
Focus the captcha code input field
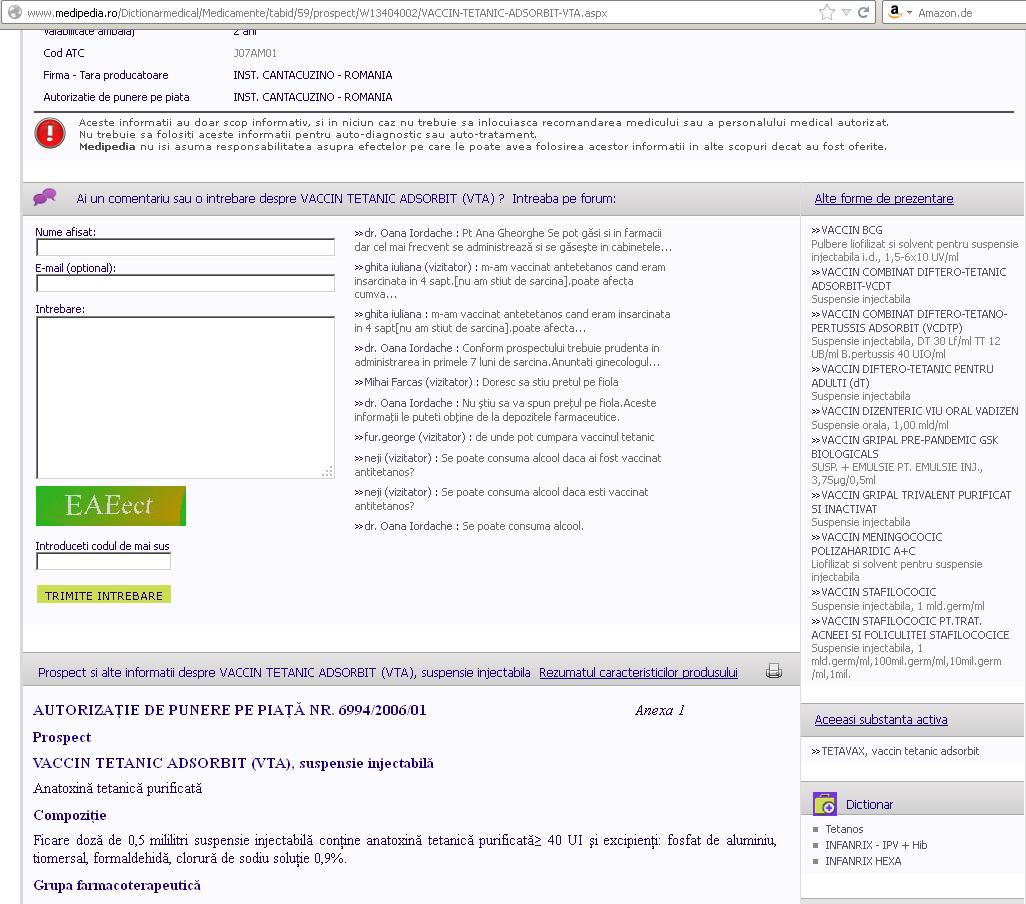(103, 561)
